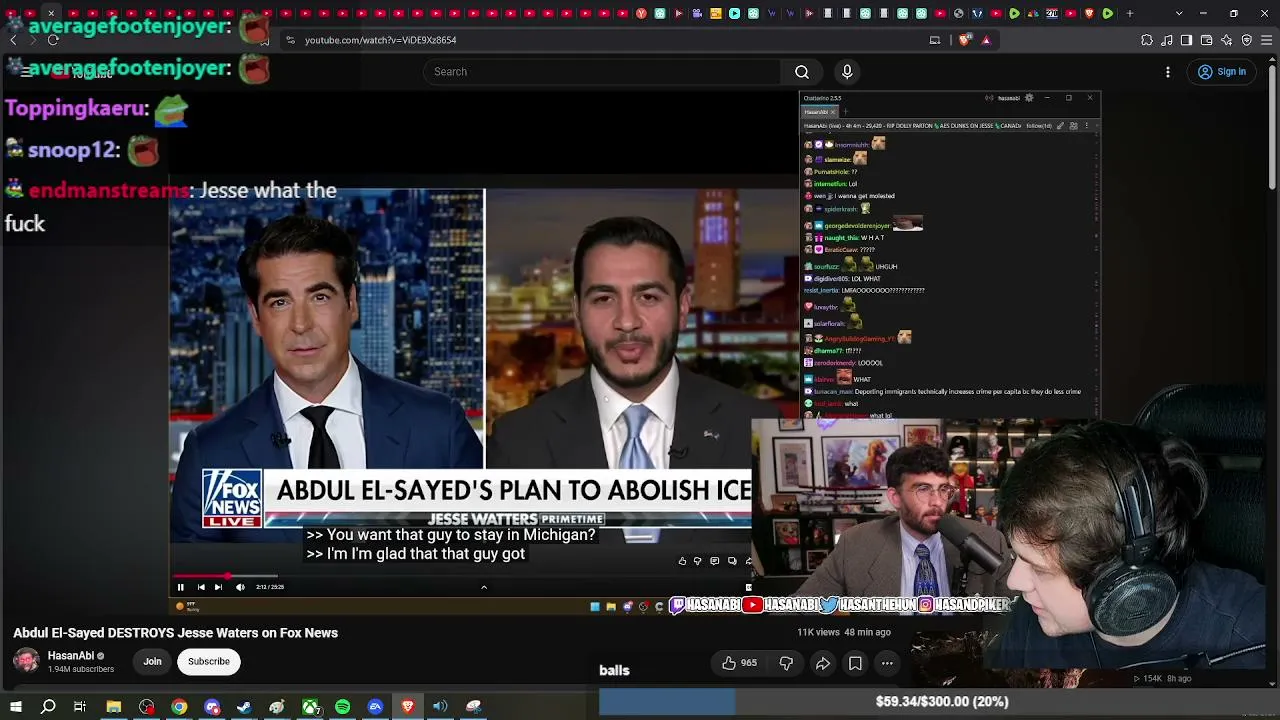This screenshot has width=1280, height=720.
Task: Open the Brave Shields lion icon
Action: [964, 40]
